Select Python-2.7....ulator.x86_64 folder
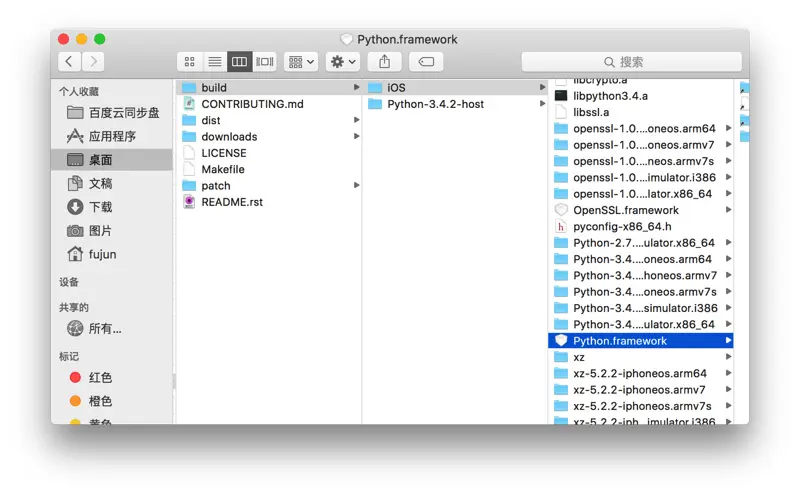Image resolution: width=800 pixels, height=497 pixels. (x=641, y=243)
